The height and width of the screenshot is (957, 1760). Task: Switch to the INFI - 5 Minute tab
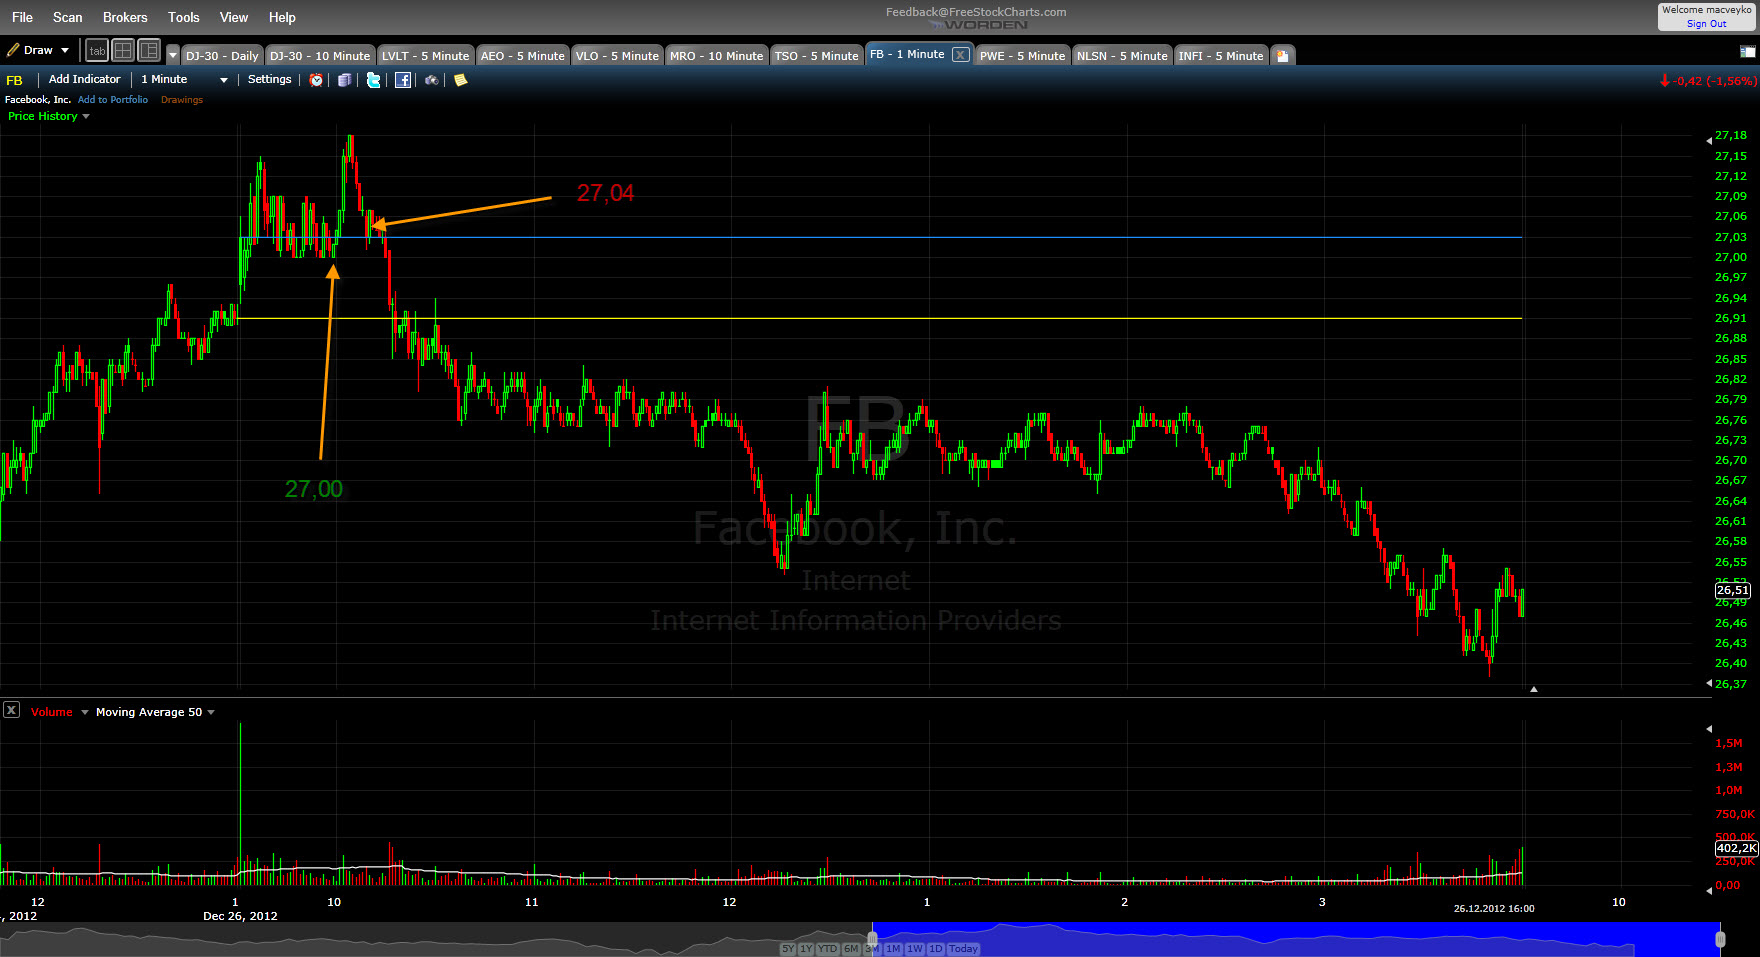click(x=1220, y=55)
